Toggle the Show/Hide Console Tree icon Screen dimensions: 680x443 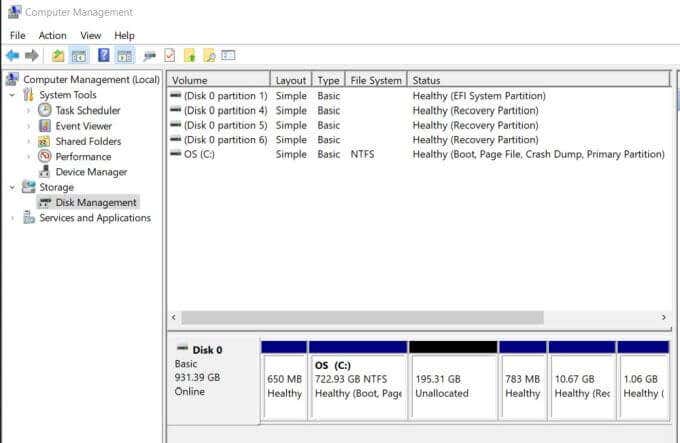[x=79, y=55]
